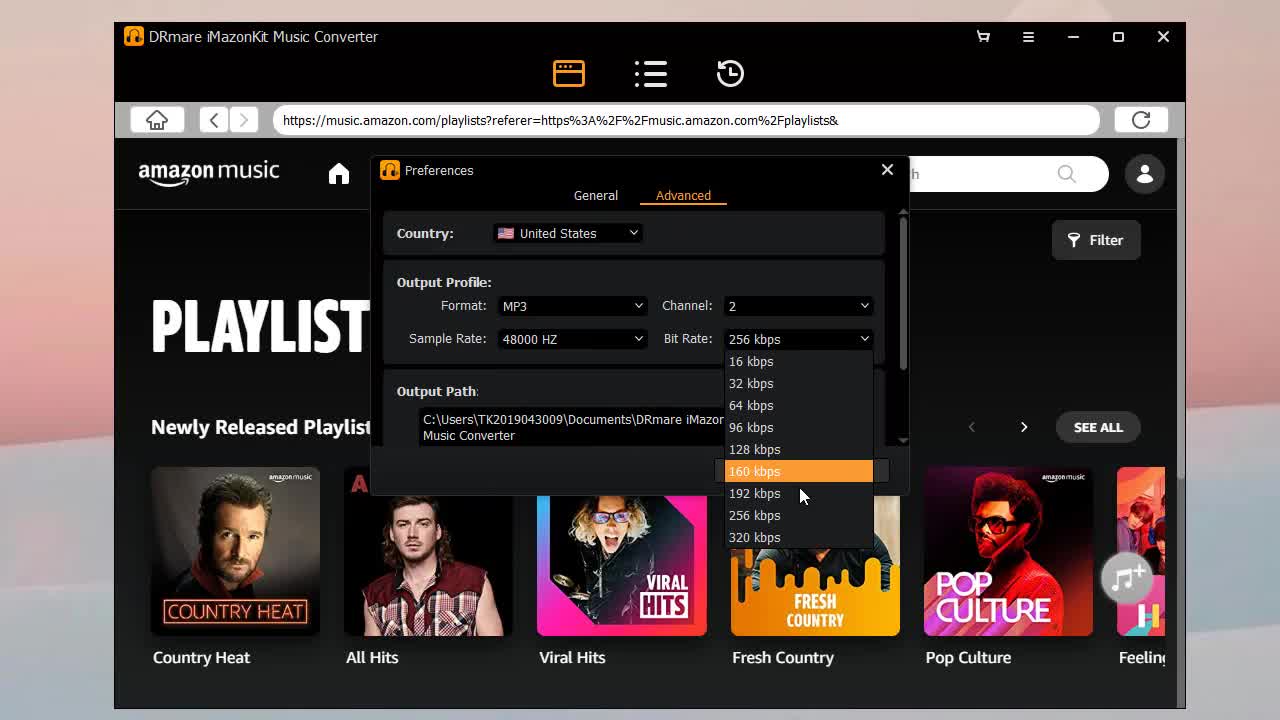Open the All Hits playlist cover
Image resolution: width=1280 pixels, height=720 pixels.
pos(428,565)
